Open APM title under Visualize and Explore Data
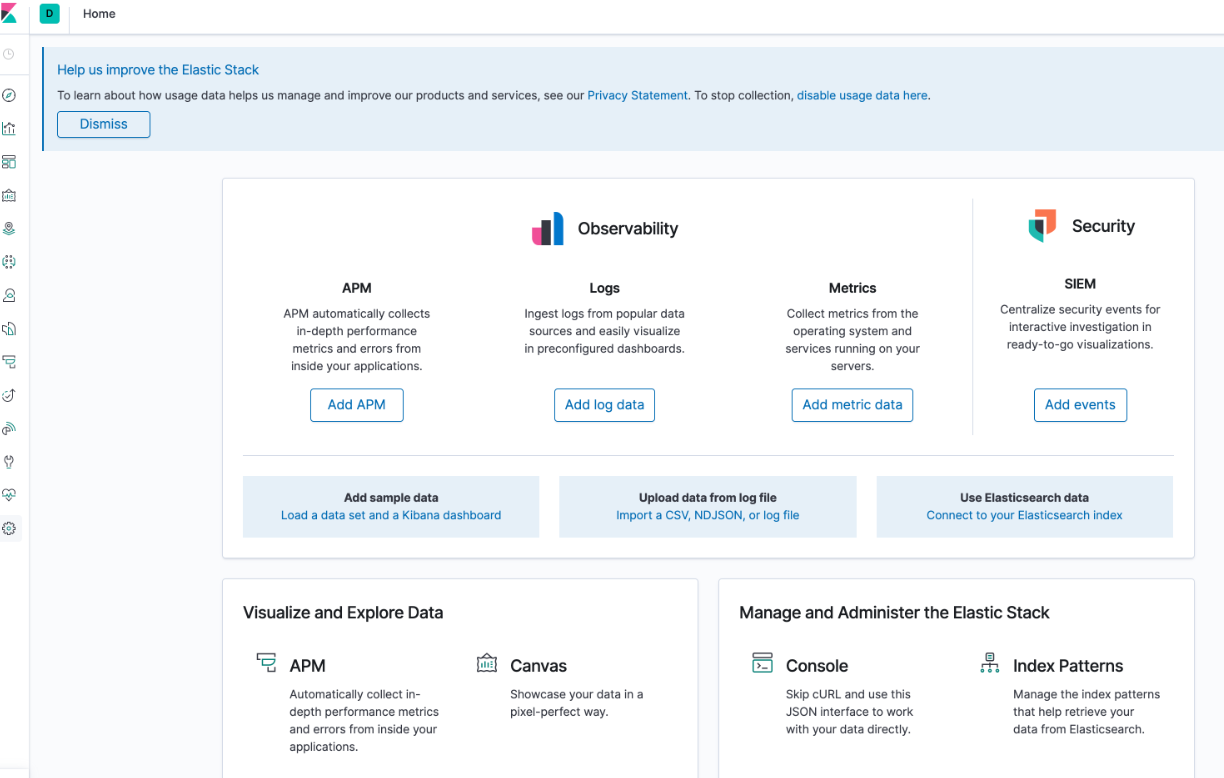Viewport: 1224px width, 778px height. (x=307, y=666)
